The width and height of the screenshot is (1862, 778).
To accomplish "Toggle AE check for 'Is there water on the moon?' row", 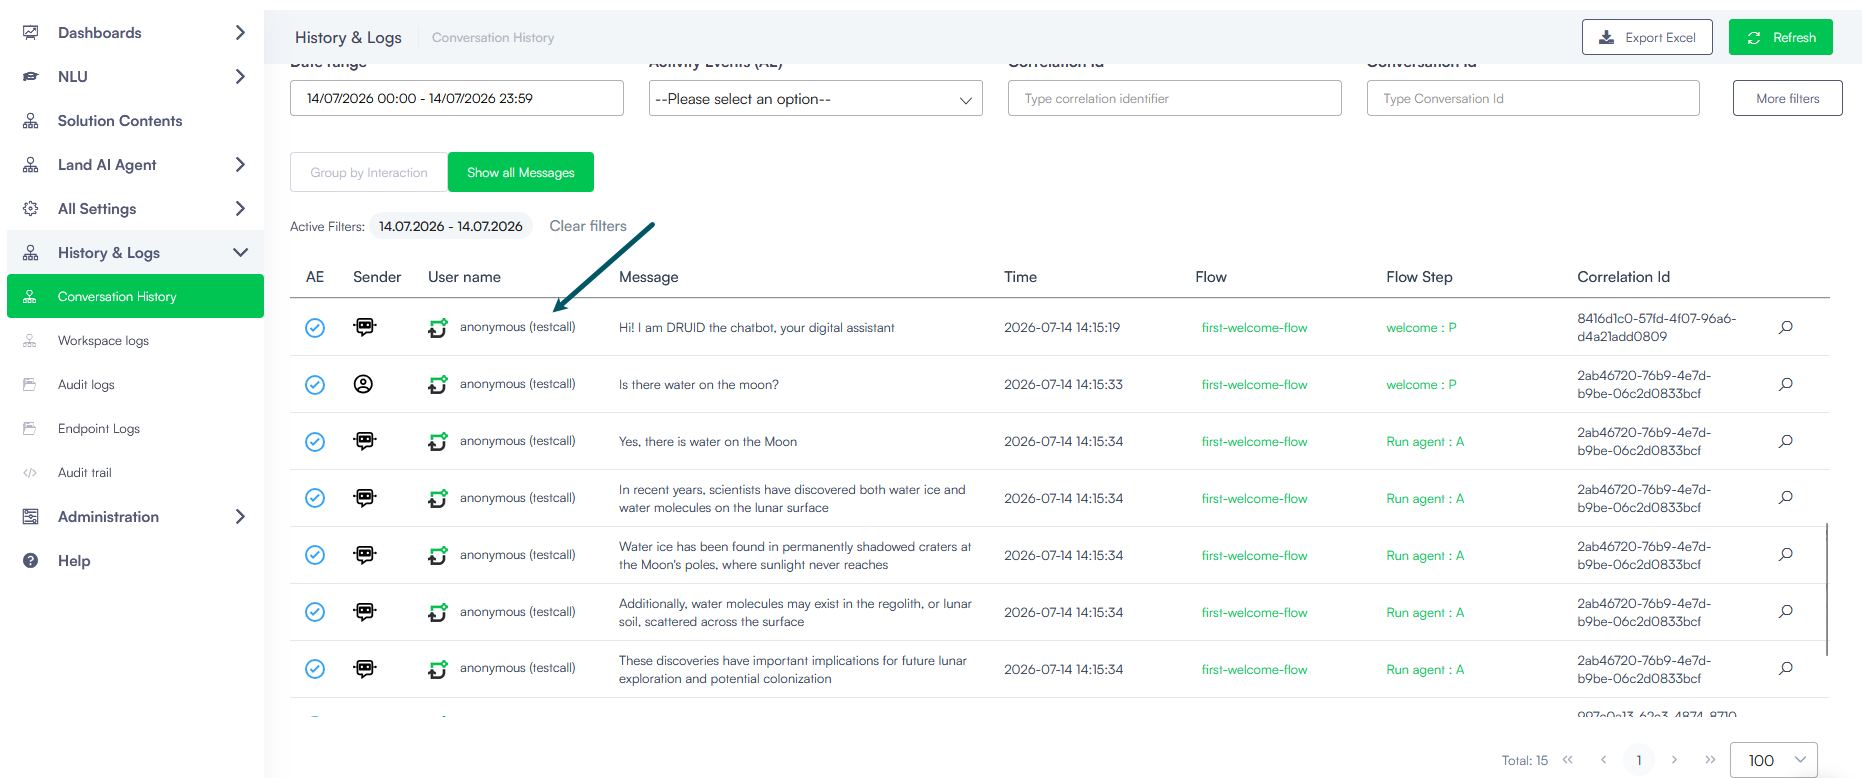I will point(315,385).
